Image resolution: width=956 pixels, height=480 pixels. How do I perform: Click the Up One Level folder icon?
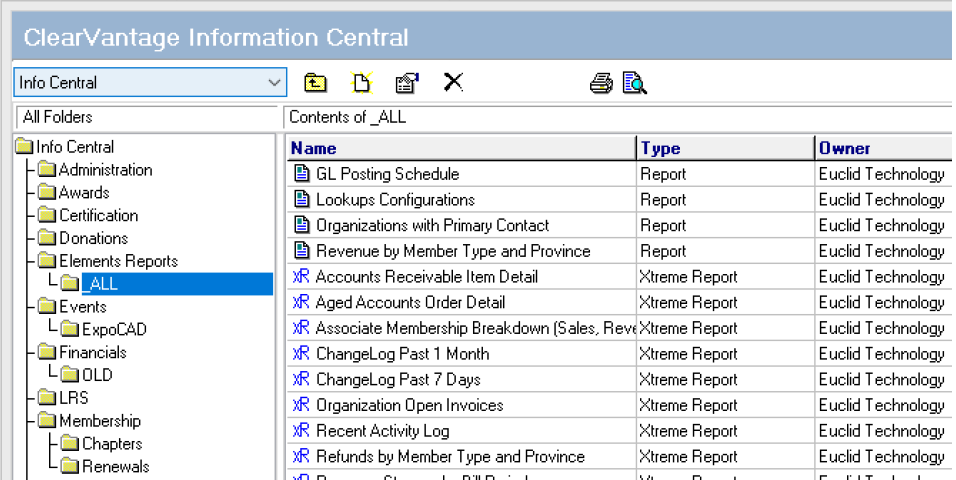click(x=315, y=83)
